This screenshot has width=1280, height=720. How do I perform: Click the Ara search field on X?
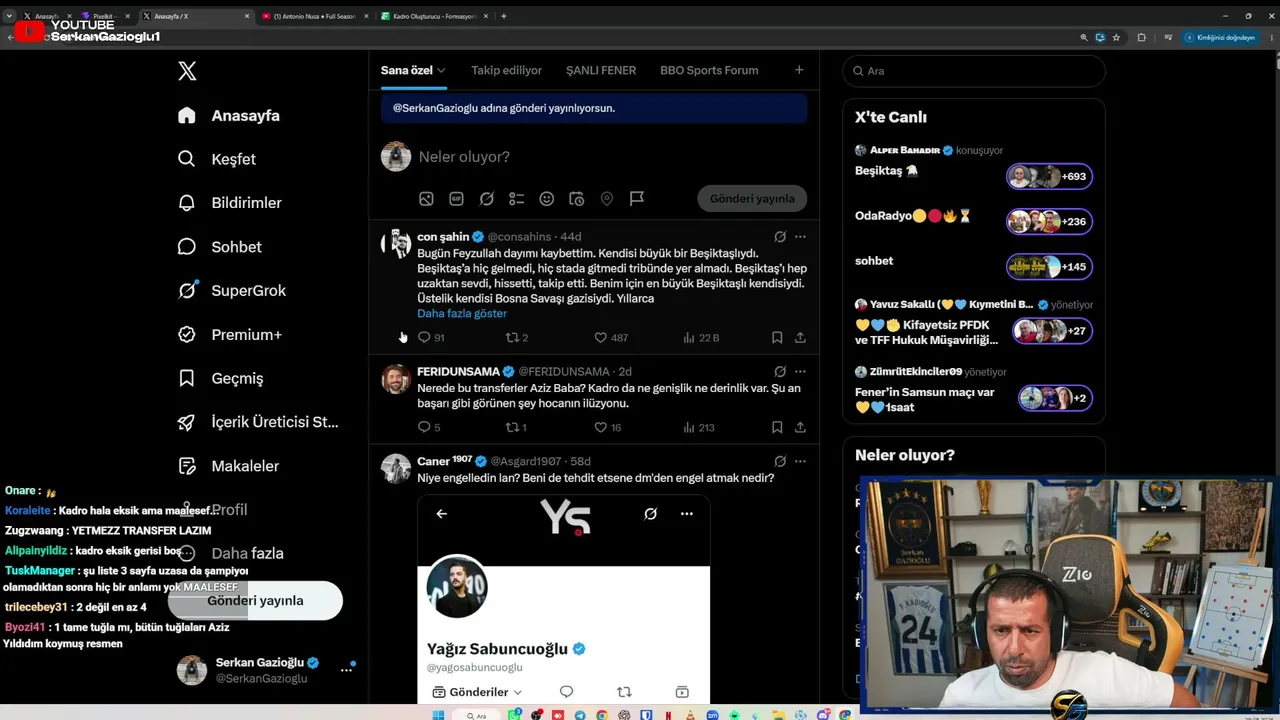pos(974,71)
